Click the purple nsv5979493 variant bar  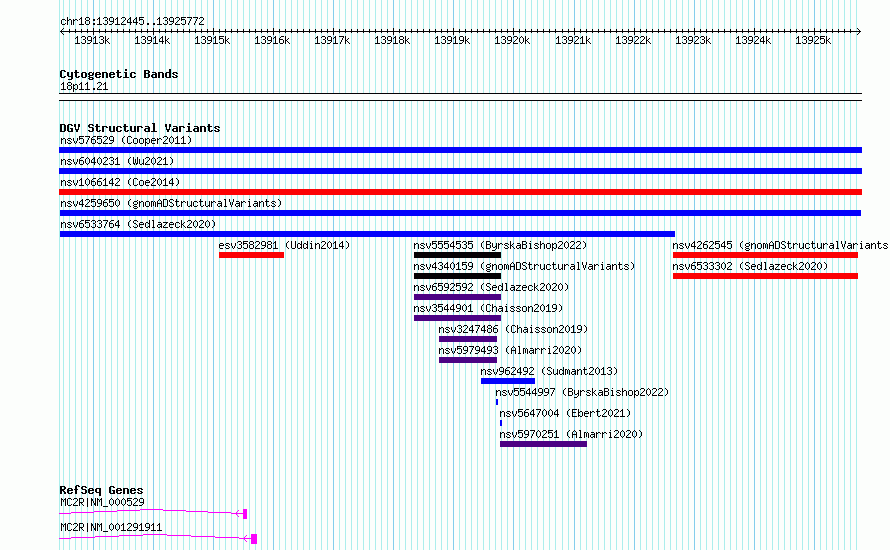click(468, 360)
